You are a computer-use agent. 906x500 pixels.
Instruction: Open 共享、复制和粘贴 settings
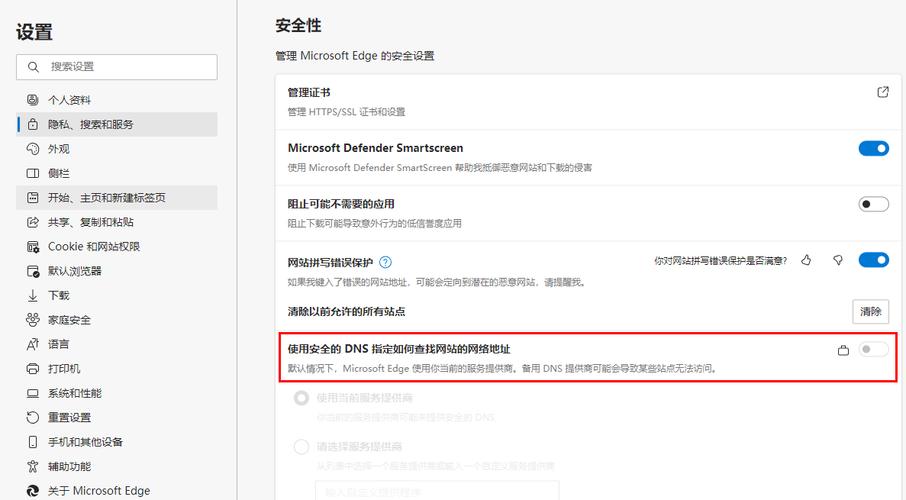pos(117,222)
